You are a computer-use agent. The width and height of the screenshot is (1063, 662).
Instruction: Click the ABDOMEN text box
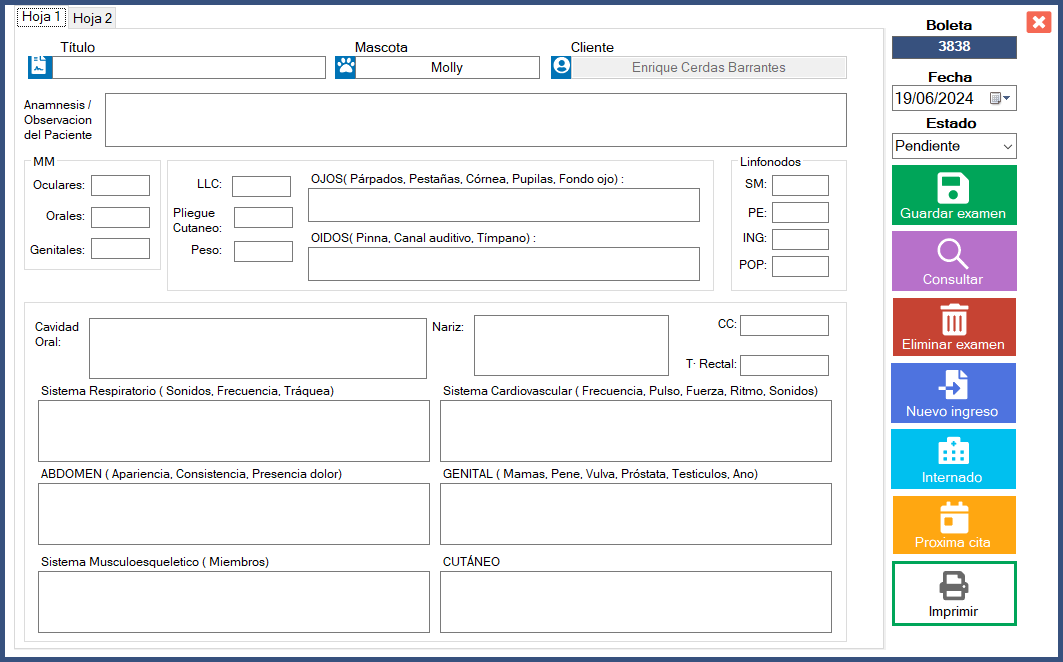coord(234,514)
